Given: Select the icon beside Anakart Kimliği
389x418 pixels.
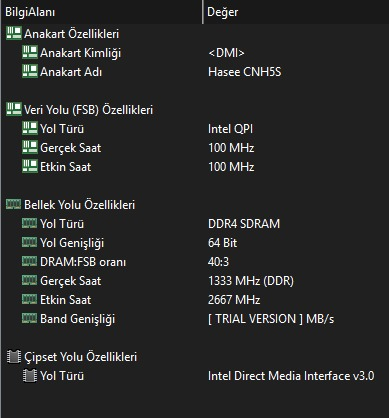Looking at the screenshot, I should click(x=30, y=52).
